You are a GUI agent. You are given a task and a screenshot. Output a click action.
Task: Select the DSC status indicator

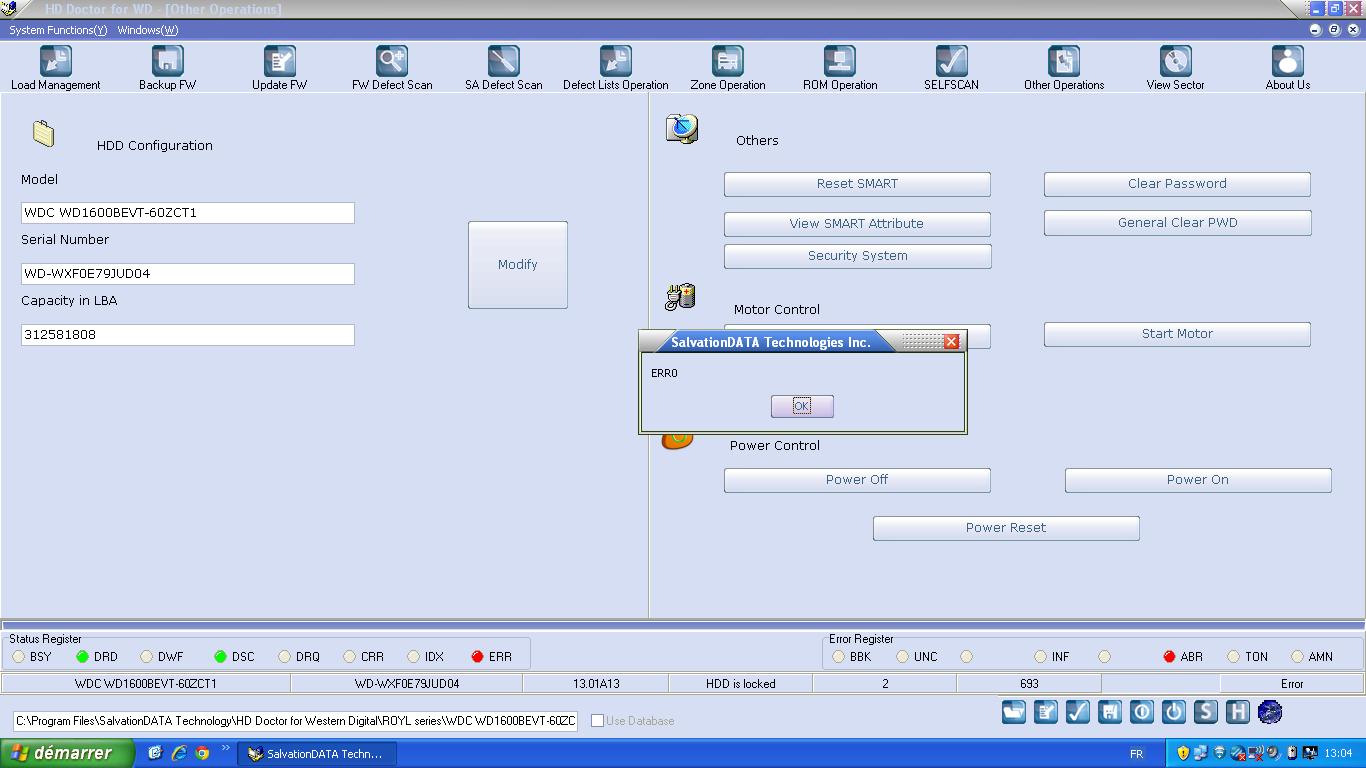[x=220, y=657]
